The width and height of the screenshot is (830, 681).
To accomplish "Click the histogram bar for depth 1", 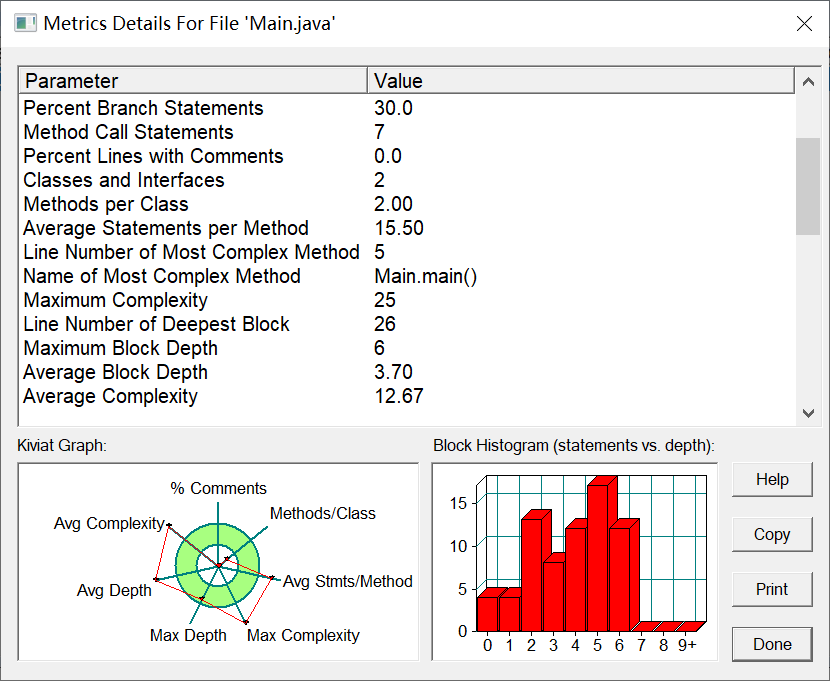I will (510, 614).
